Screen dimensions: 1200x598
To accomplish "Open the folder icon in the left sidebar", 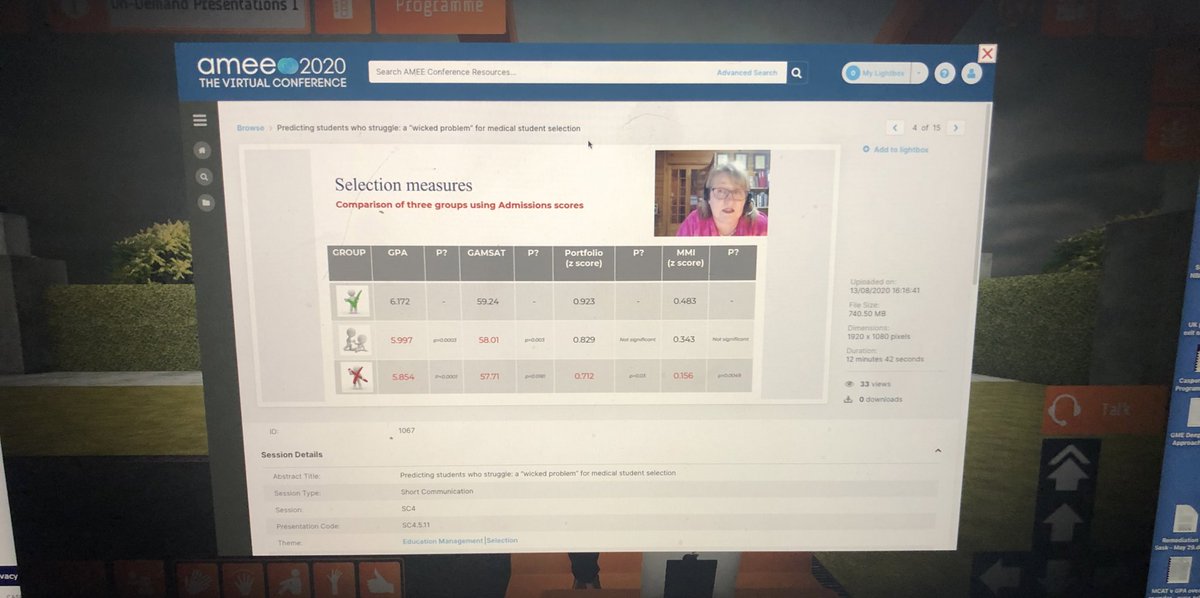I will (205, 202).
